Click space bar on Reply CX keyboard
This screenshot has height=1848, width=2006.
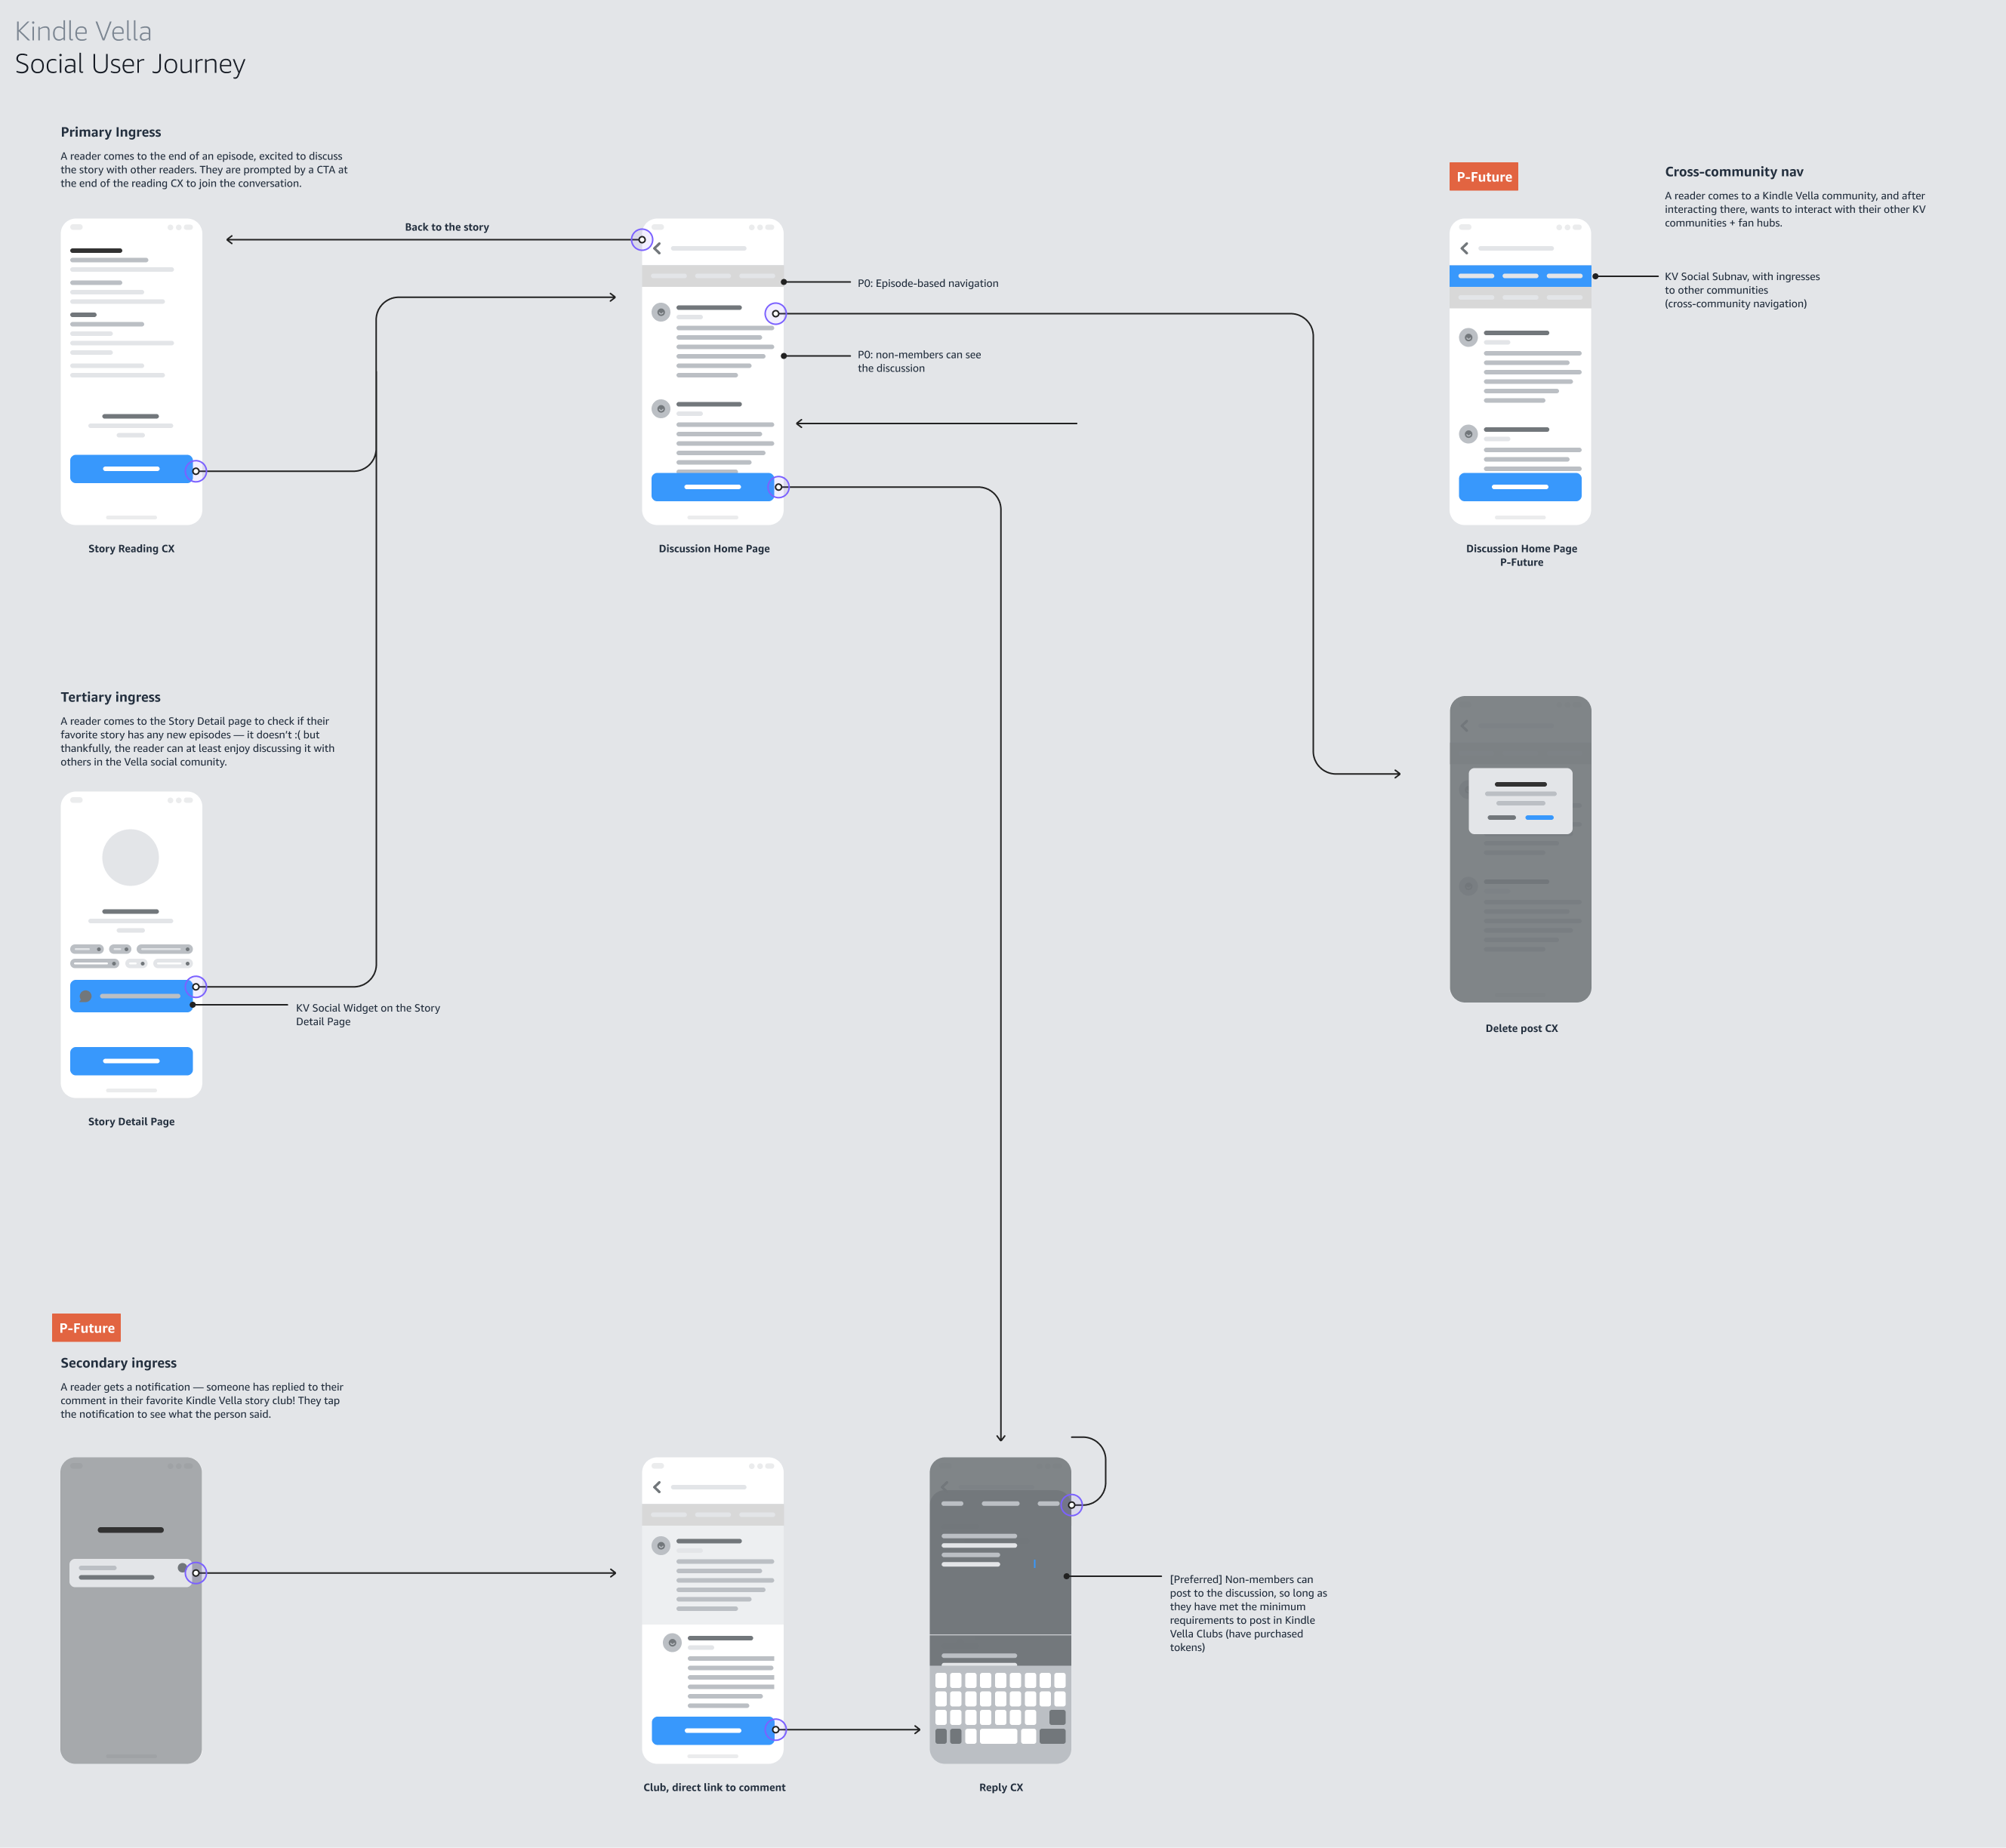pyautogui.click(x=999, y=1736)
